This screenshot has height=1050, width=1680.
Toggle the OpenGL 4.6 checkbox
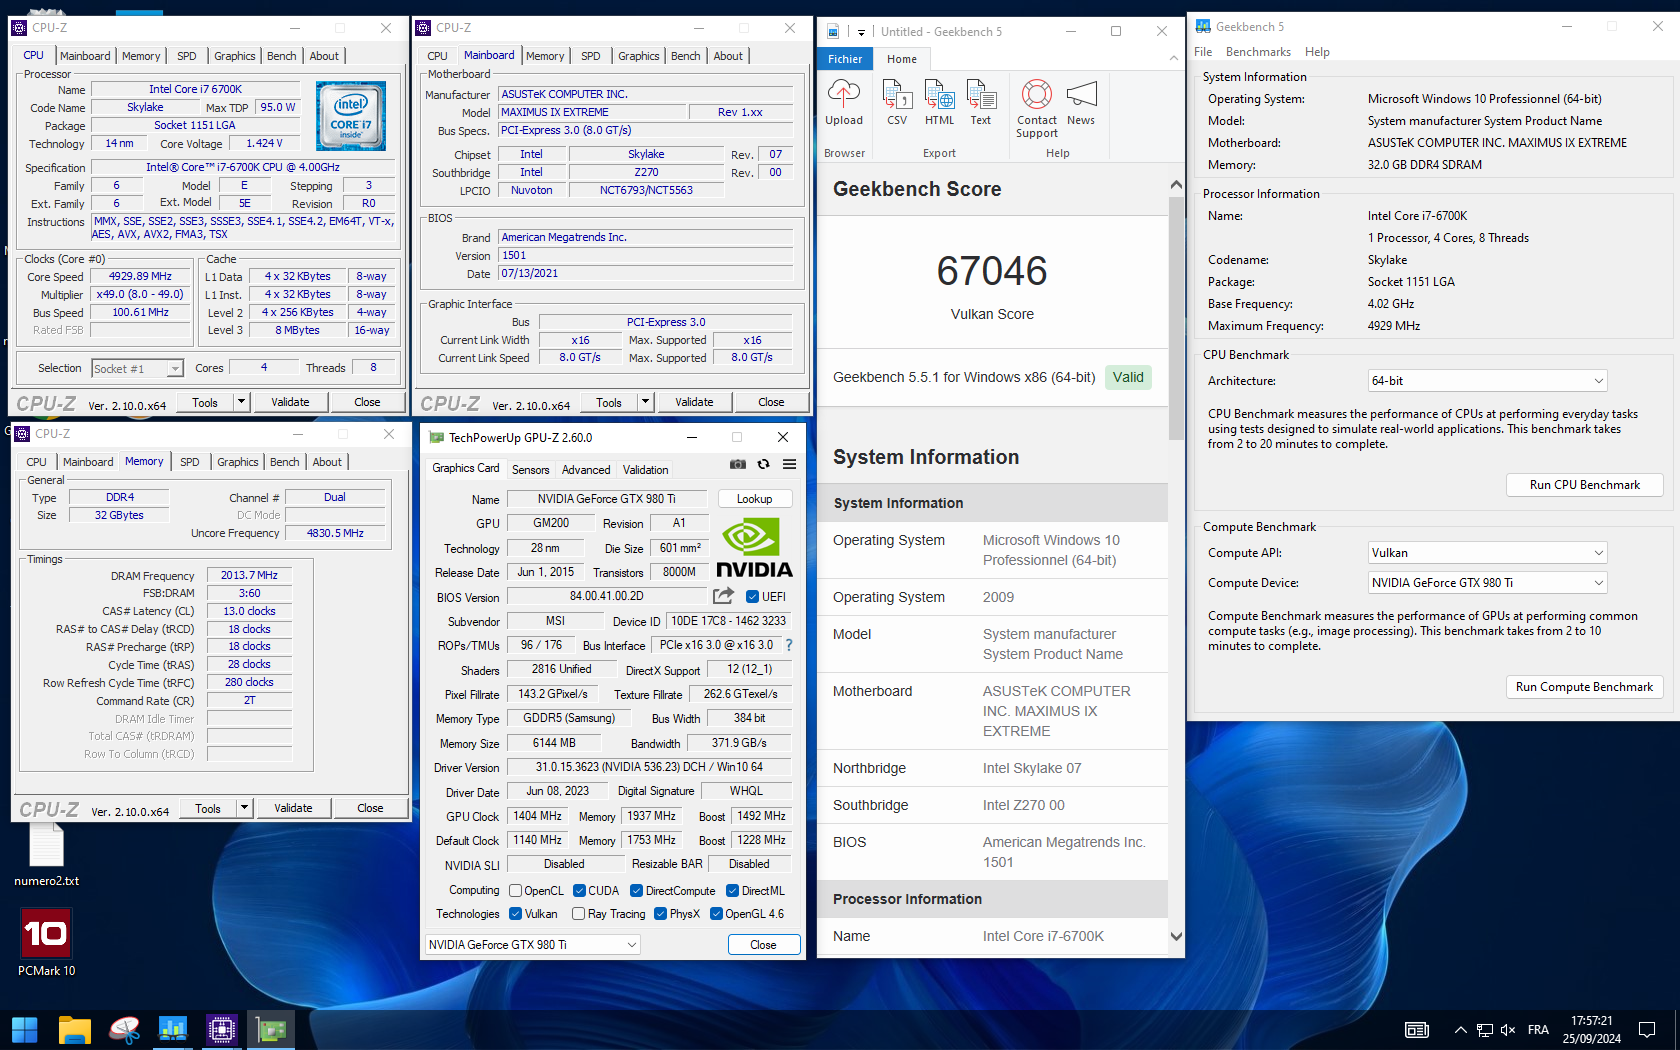pyautogui.click(x=716, y=913)
